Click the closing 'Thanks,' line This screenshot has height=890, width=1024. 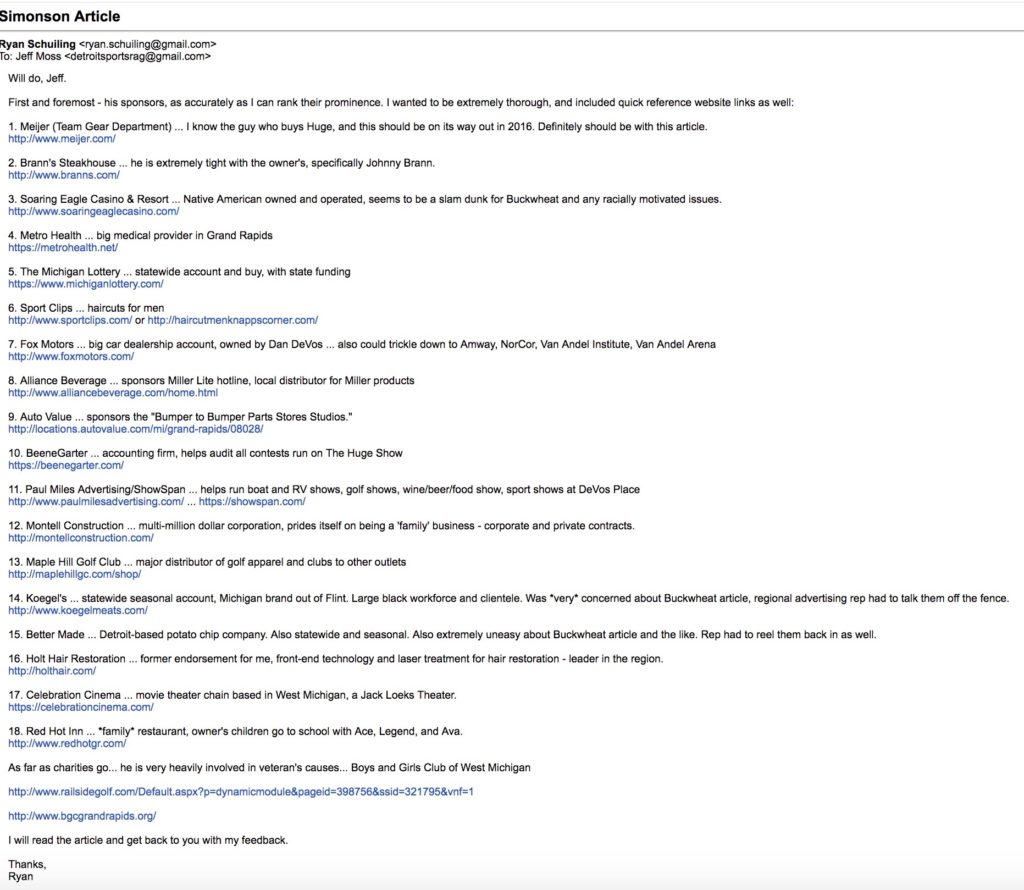[27, 865]
